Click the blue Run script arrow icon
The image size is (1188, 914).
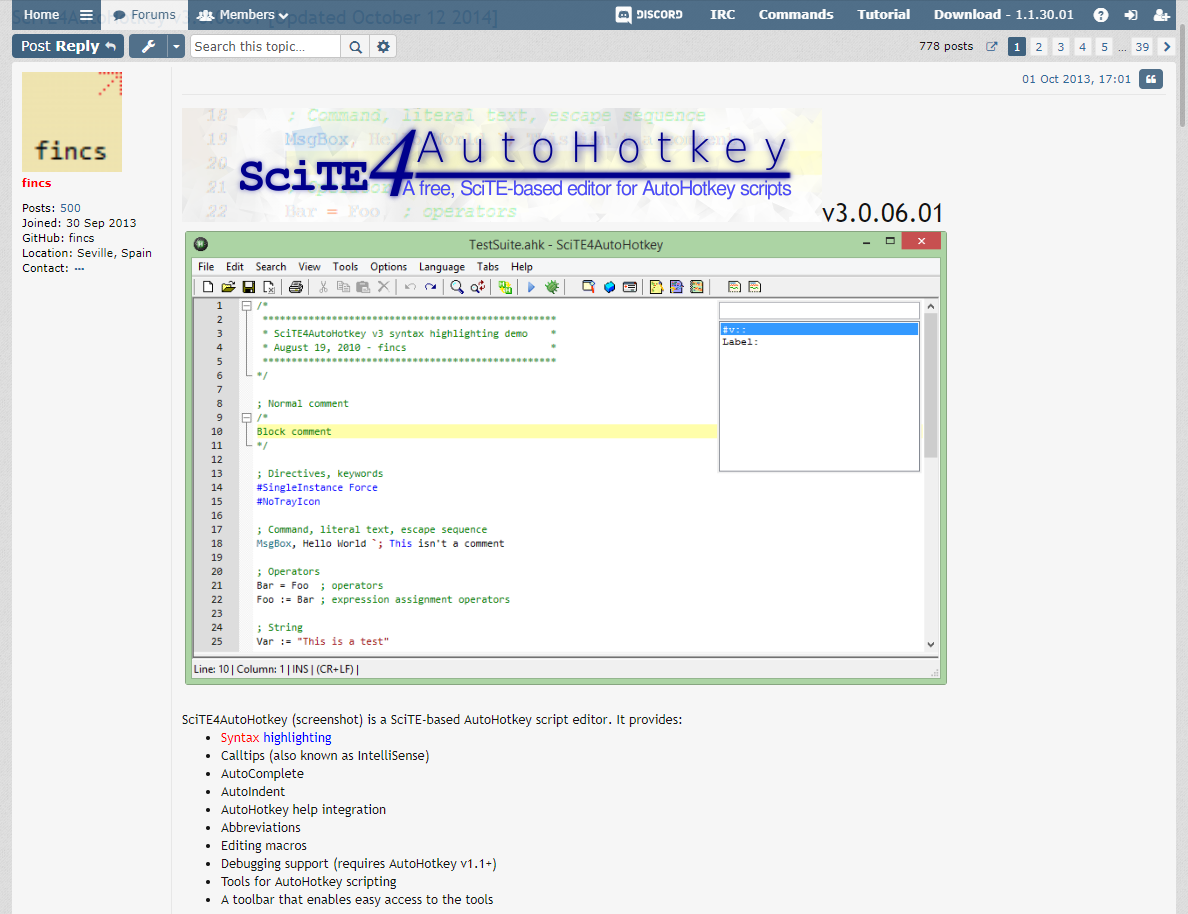pyautogui.click(x=531, y=286)
